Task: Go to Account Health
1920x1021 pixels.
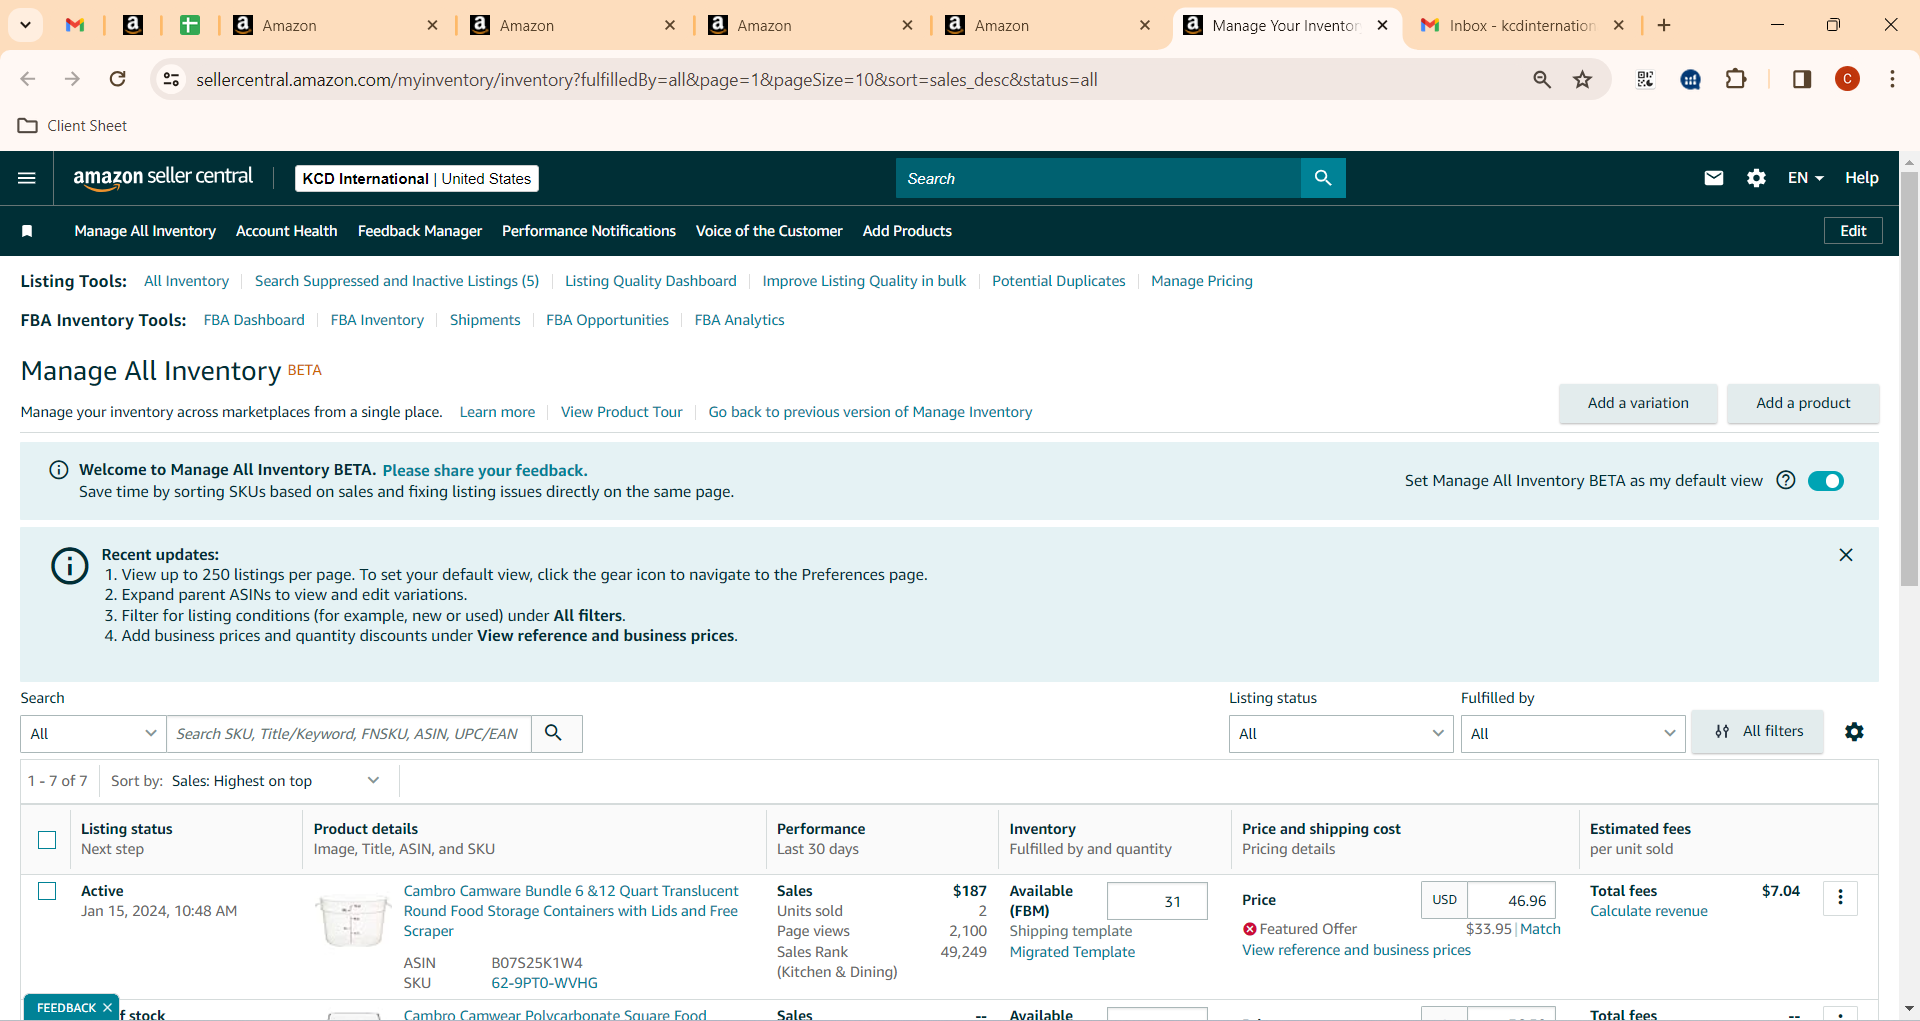Action: click(x=287, y=231)
